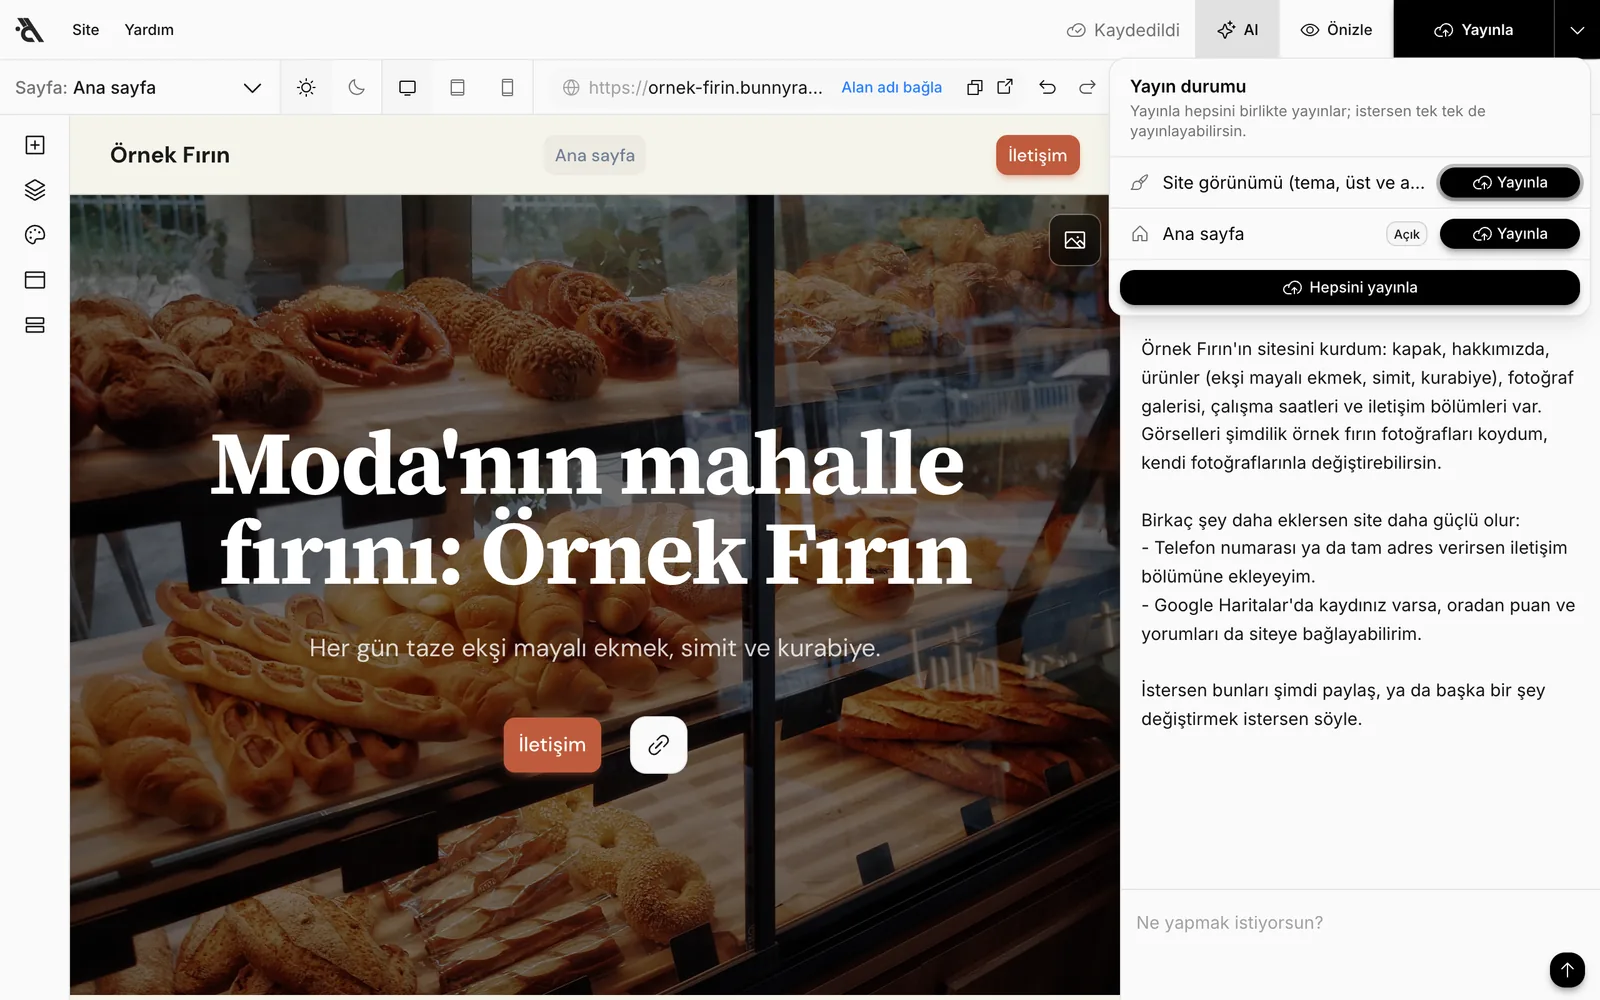Open the add section plus icon in sidebar
Screen dimensions: 1600x1000
coord(35,145)
